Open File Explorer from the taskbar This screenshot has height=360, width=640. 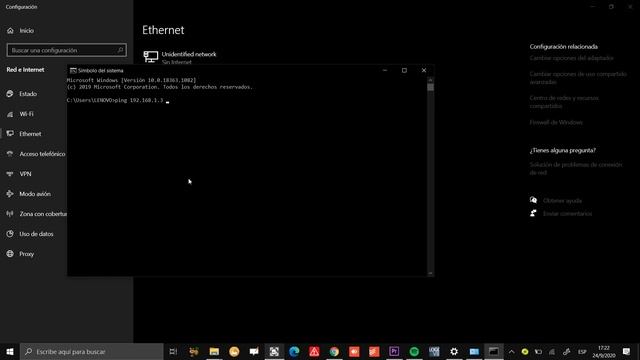point(214,351)
